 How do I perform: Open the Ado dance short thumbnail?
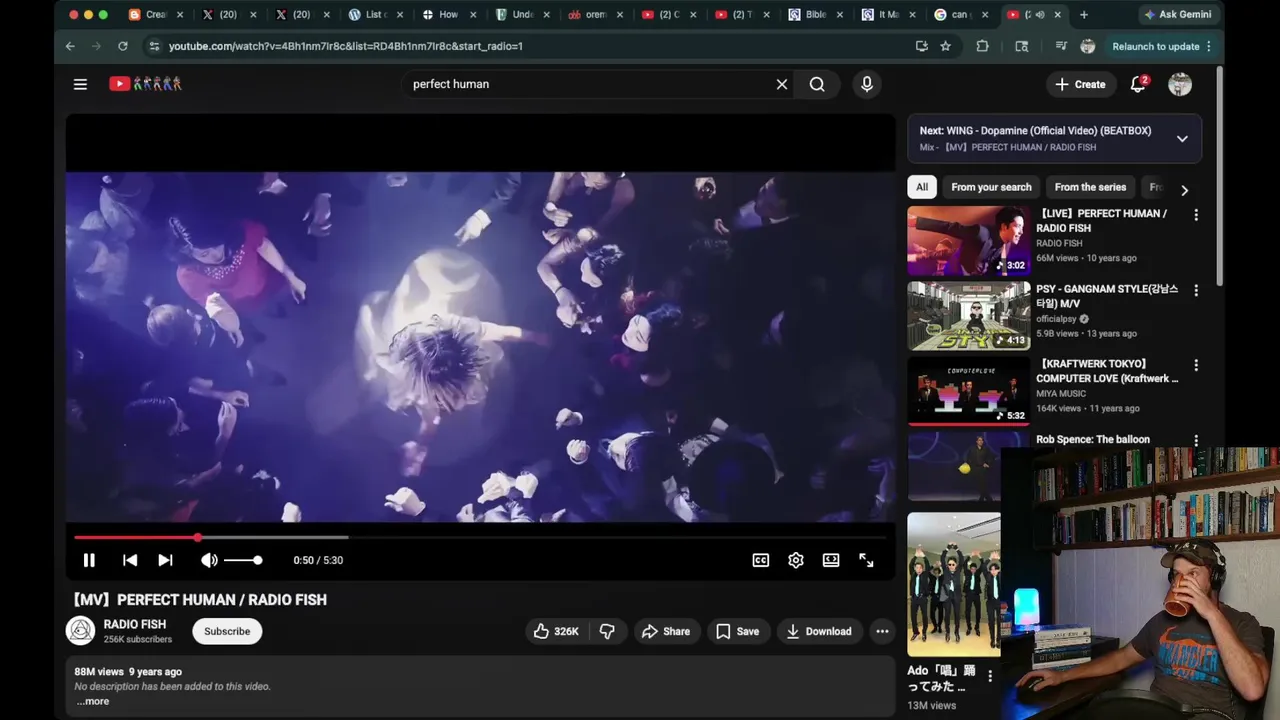[953, 584]
